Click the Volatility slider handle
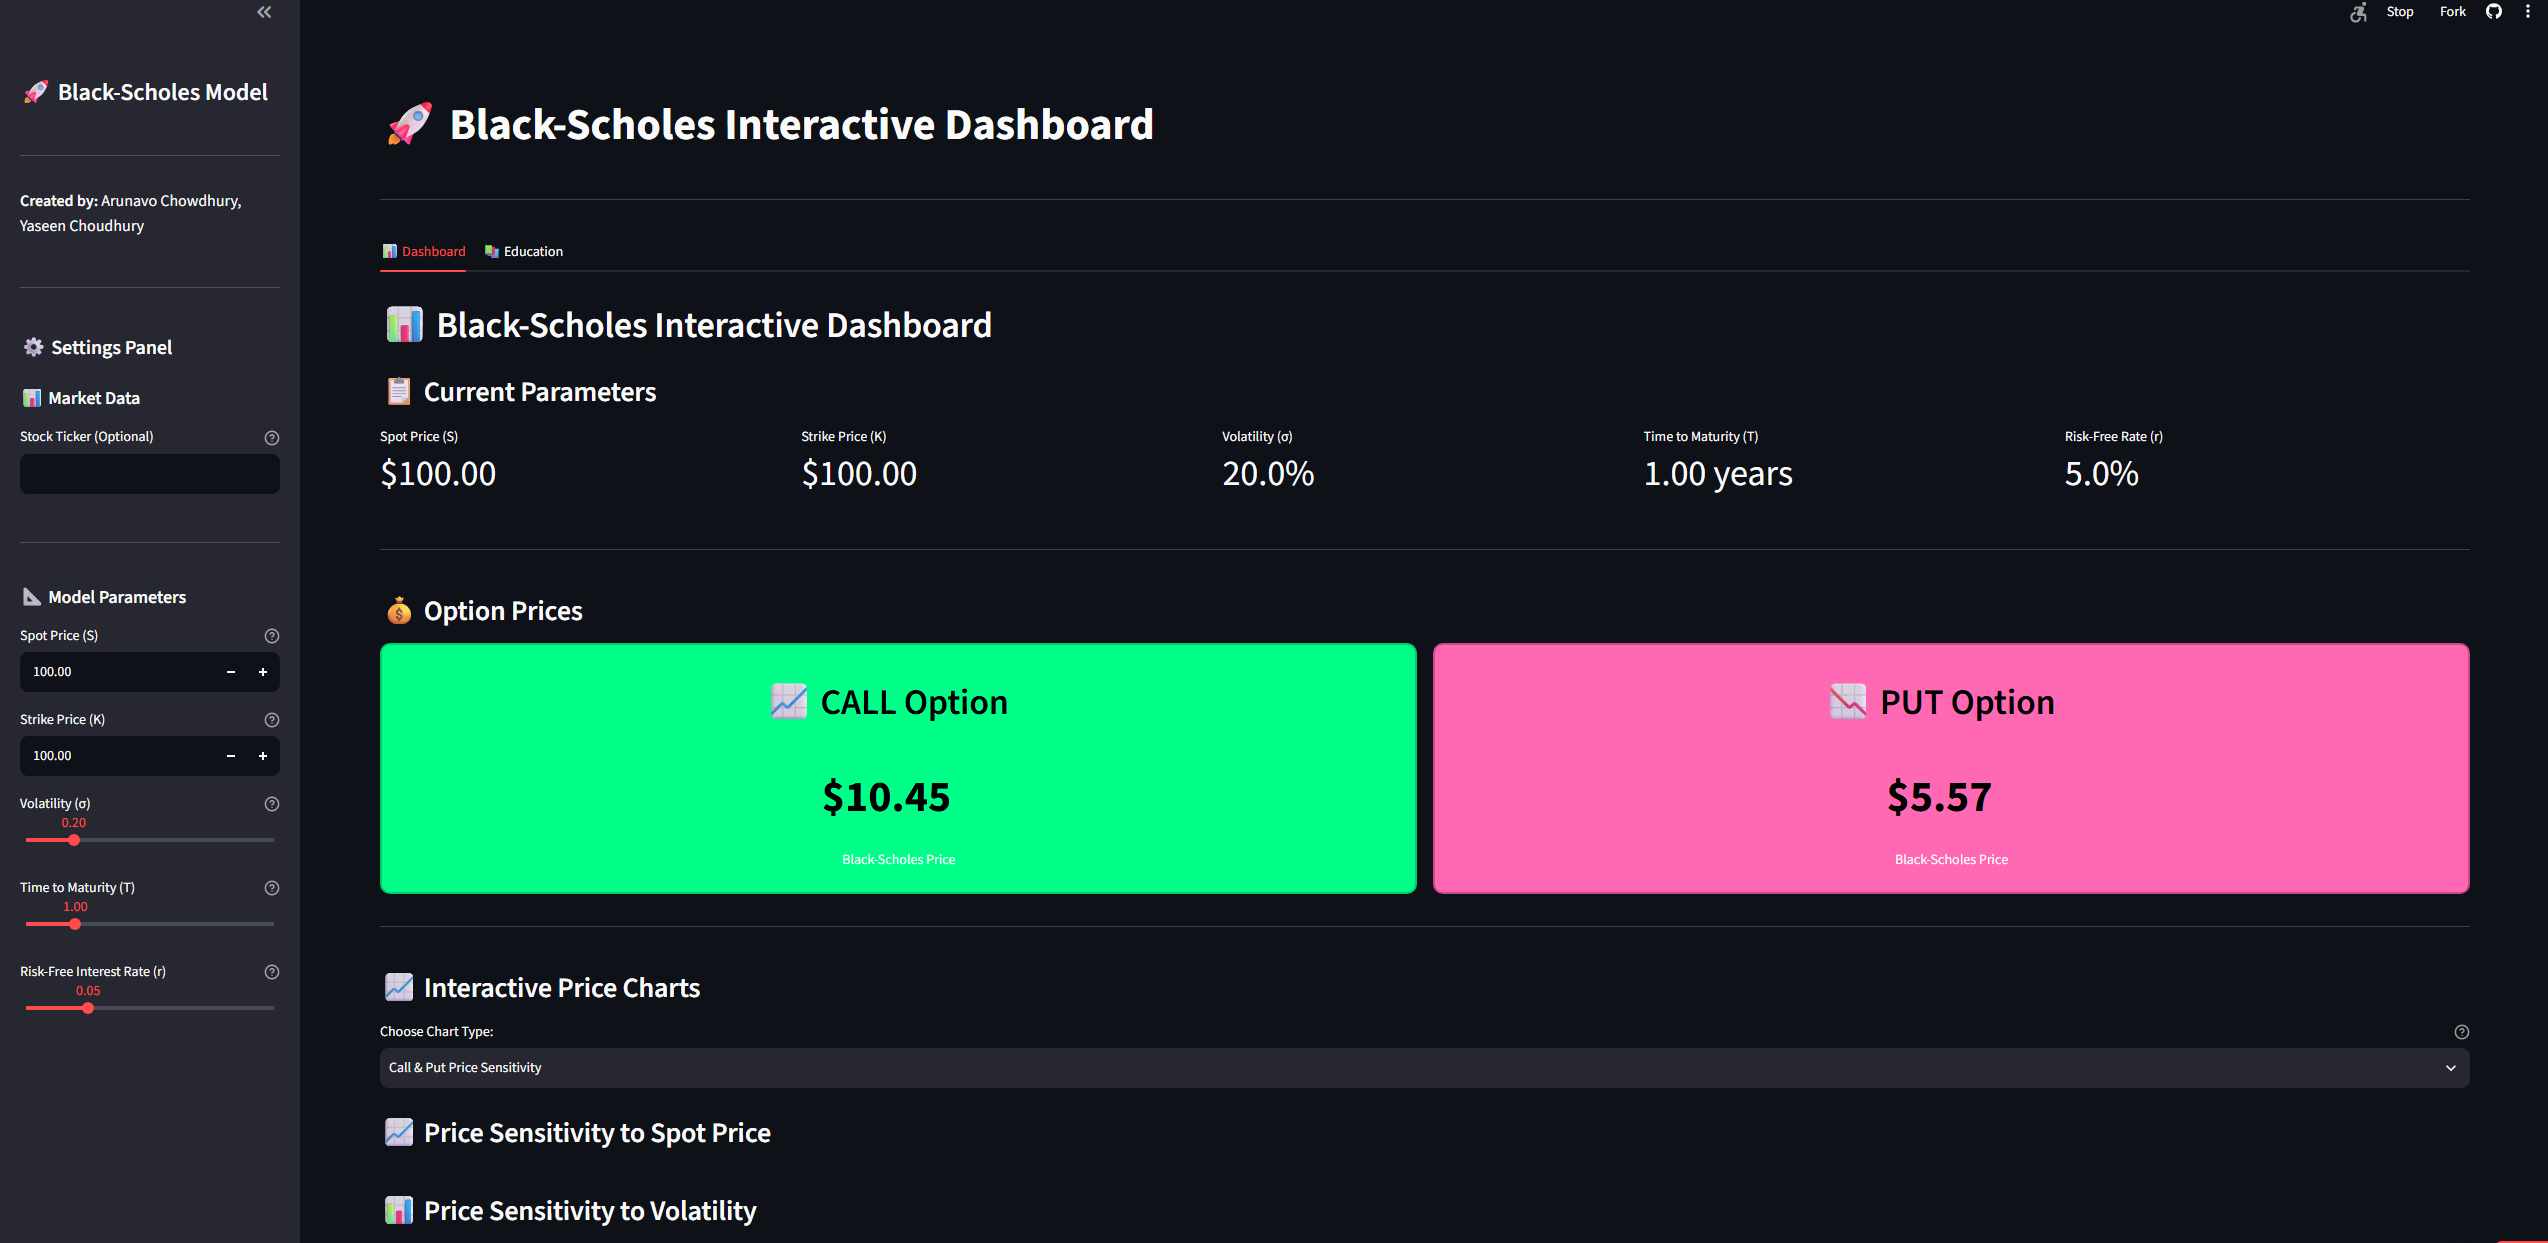Viewport: 2548px width, 1243px height. tap(74, 840)
